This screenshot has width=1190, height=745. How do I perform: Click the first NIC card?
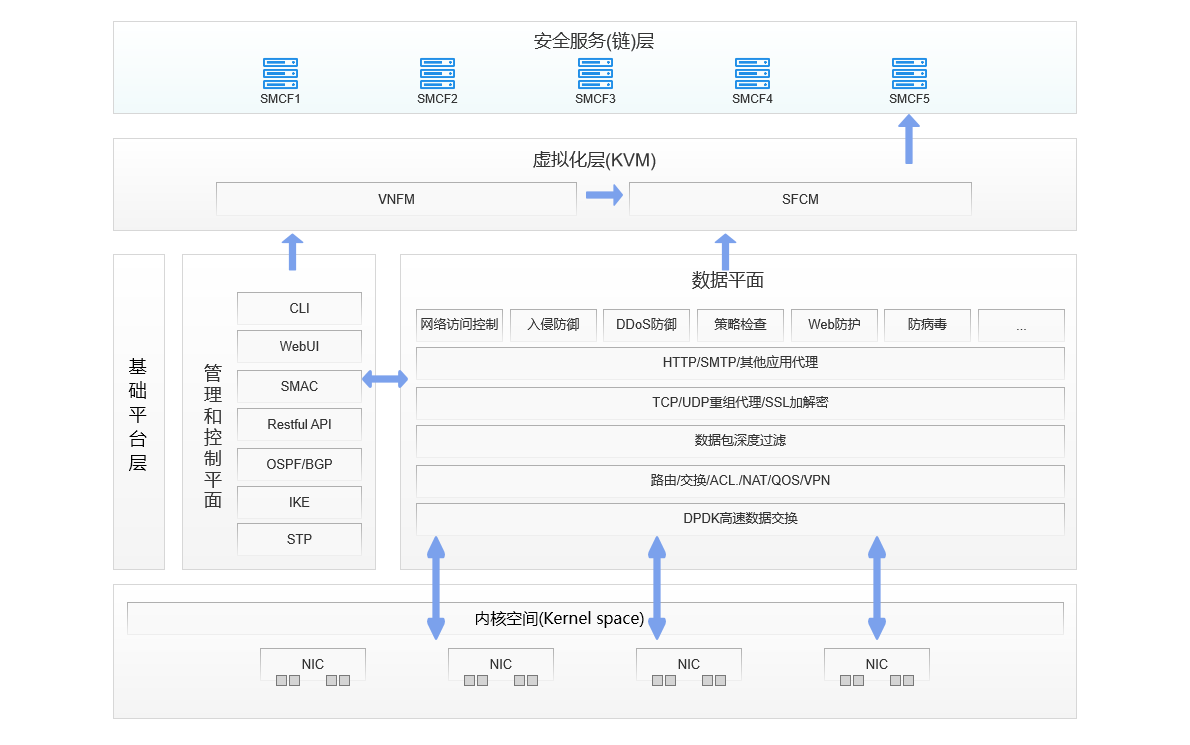pyautogui.click(x=313, y=666)
